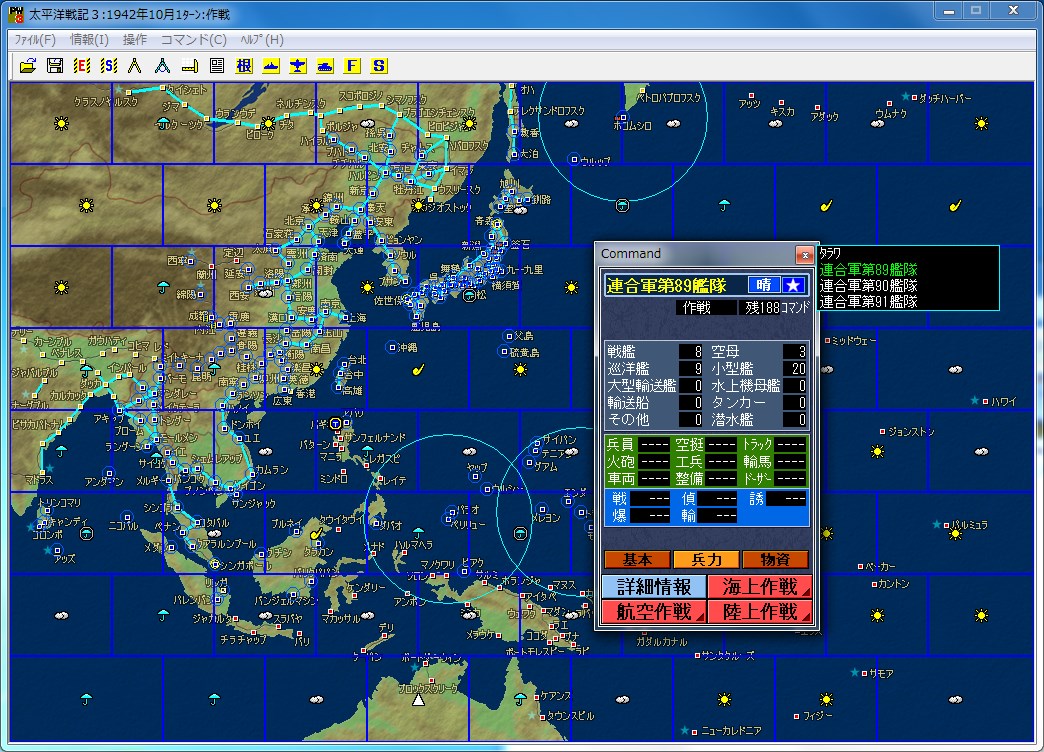This screenshot has height=752, width=1044.
Task: Expand the 陸上作戦 command button
Action: [760, 612]
